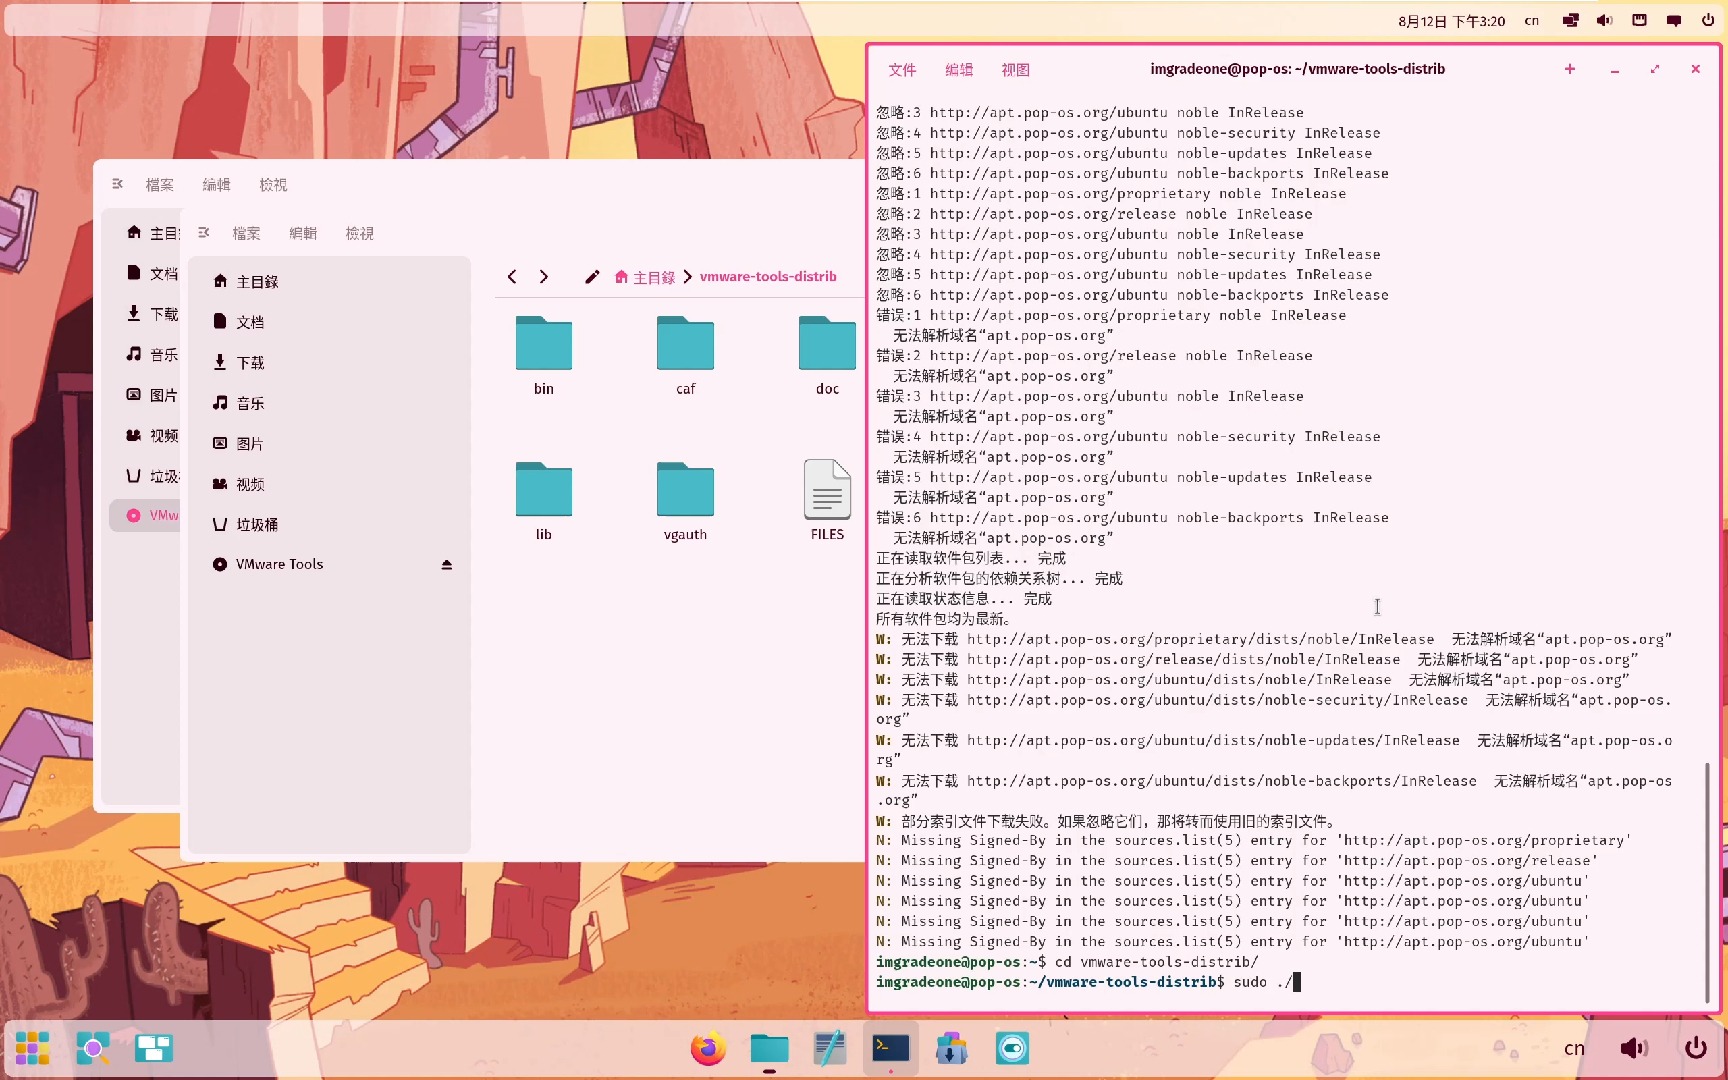Select the lib folder
This screenshot has width=1728, height=1080.
pyautogui.click(x=544, y=502)
